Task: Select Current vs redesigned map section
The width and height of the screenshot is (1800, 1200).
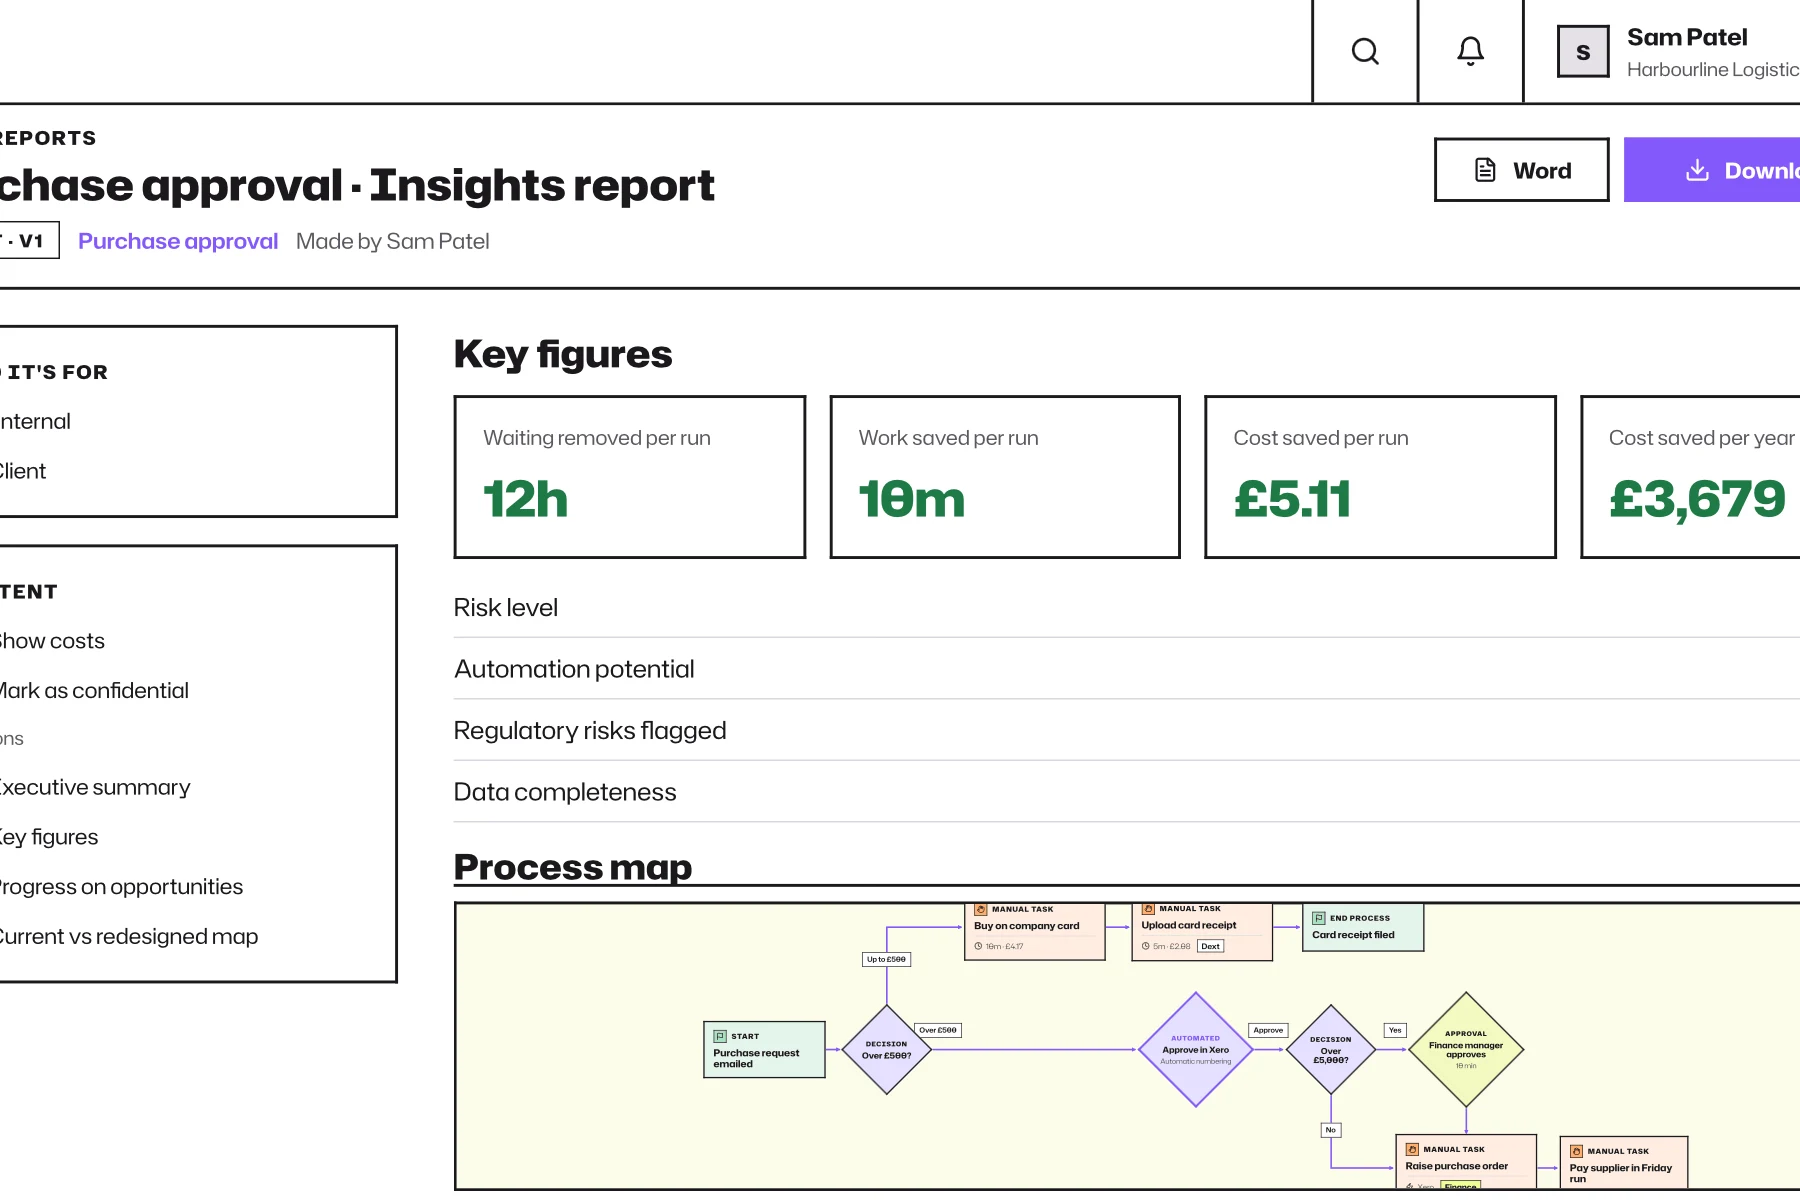Action: click(x=129, y=937)
